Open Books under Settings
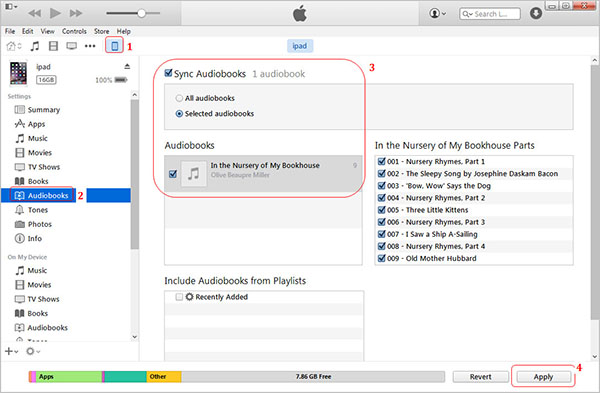The width and height of the screenshot is (600, 393). (x=31, y=181)
